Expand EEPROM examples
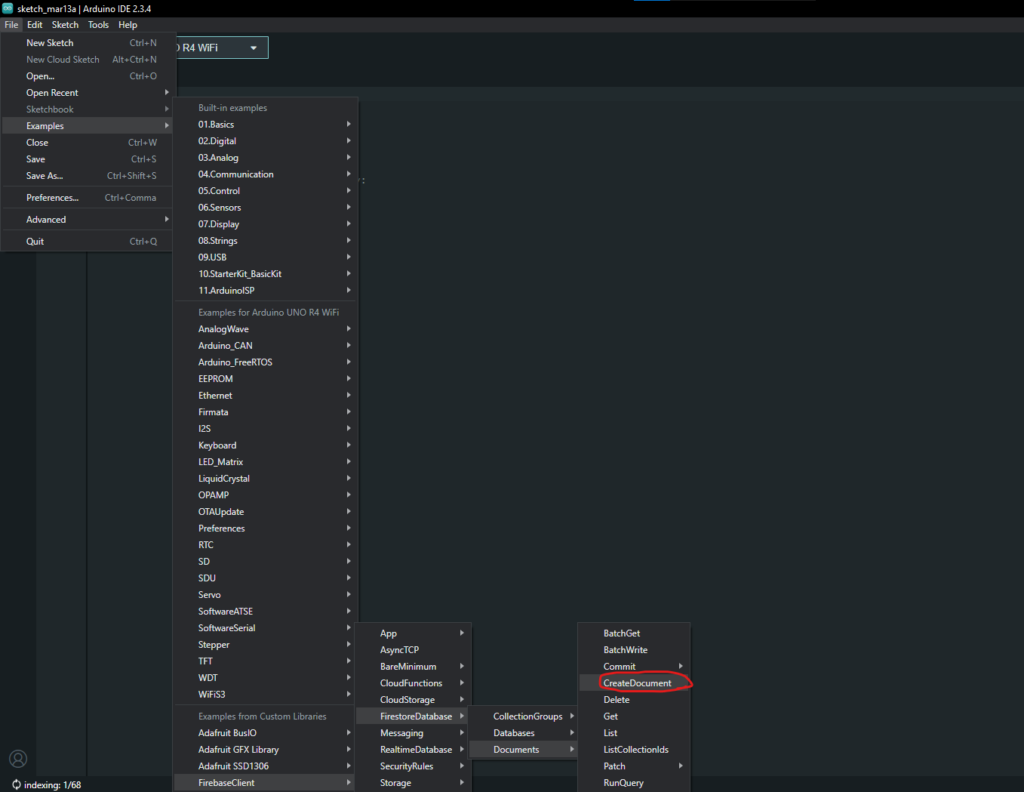Image resolution: width=1024 pixels, height=792 pixels. point(266,379)
